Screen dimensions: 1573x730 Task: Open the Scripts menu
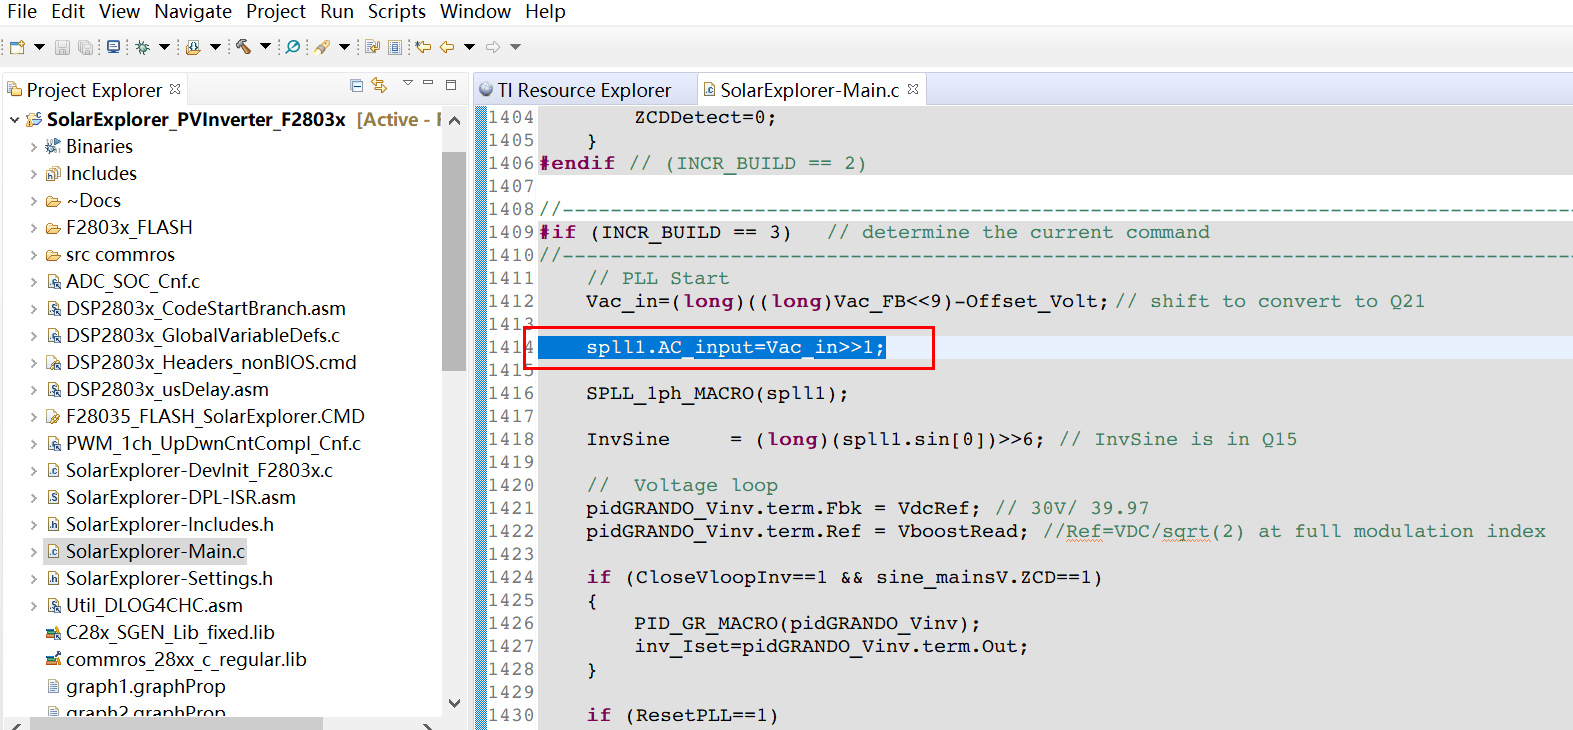tap(397, 12)
